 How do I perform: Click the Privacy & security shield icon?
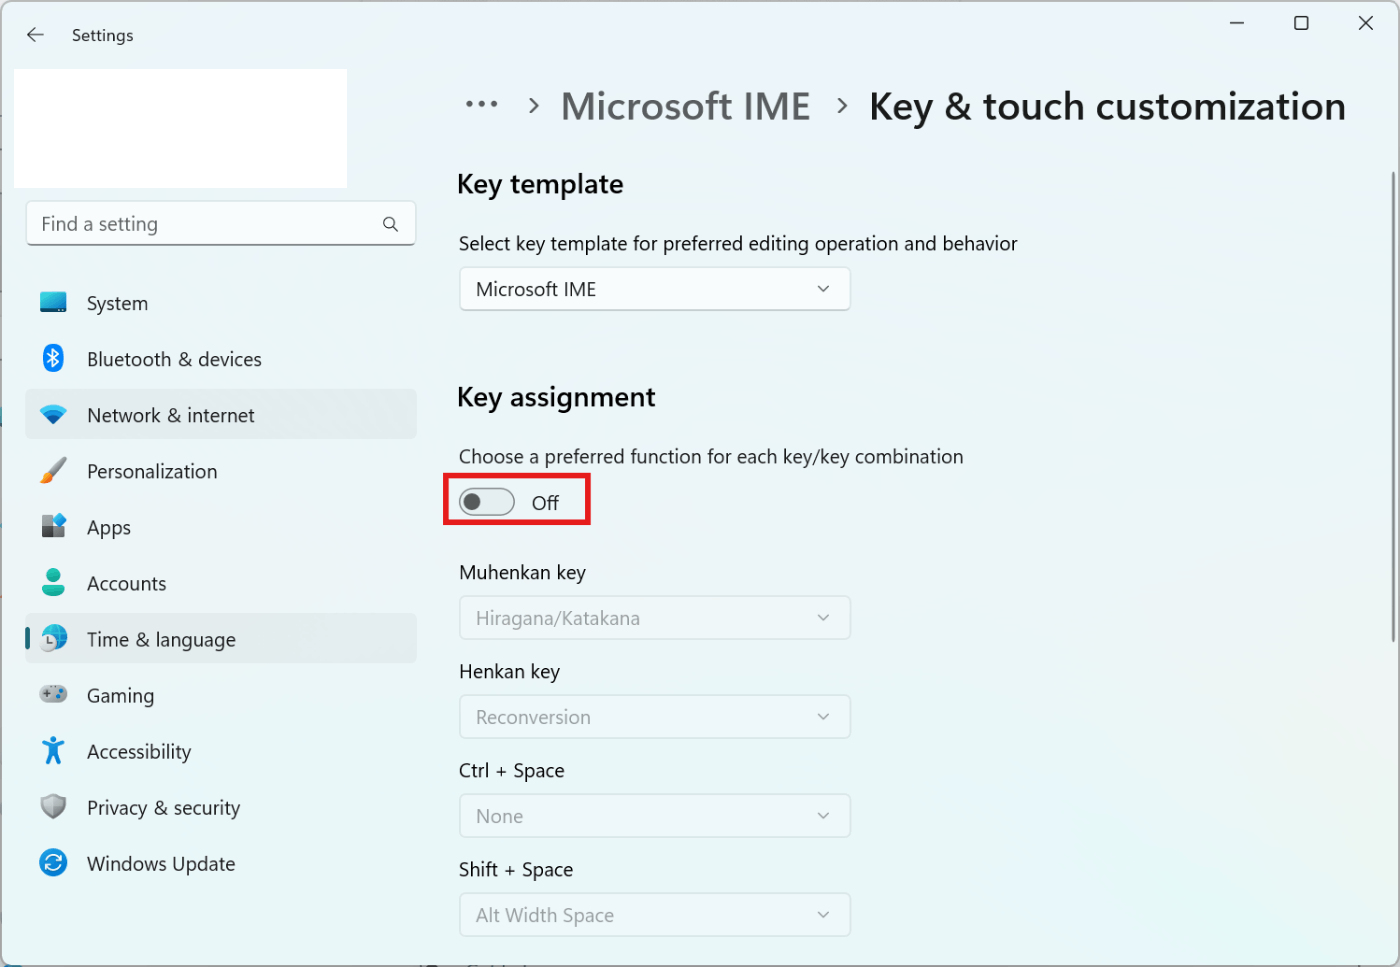point(53,806)
